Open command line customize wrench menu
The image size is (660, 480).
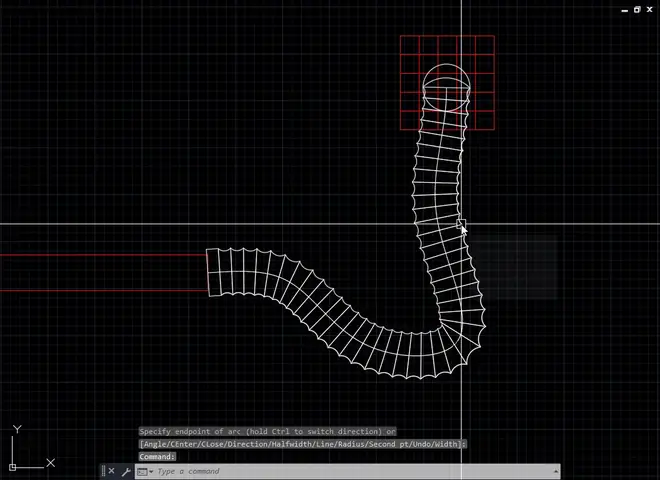(x=126, y=471)
